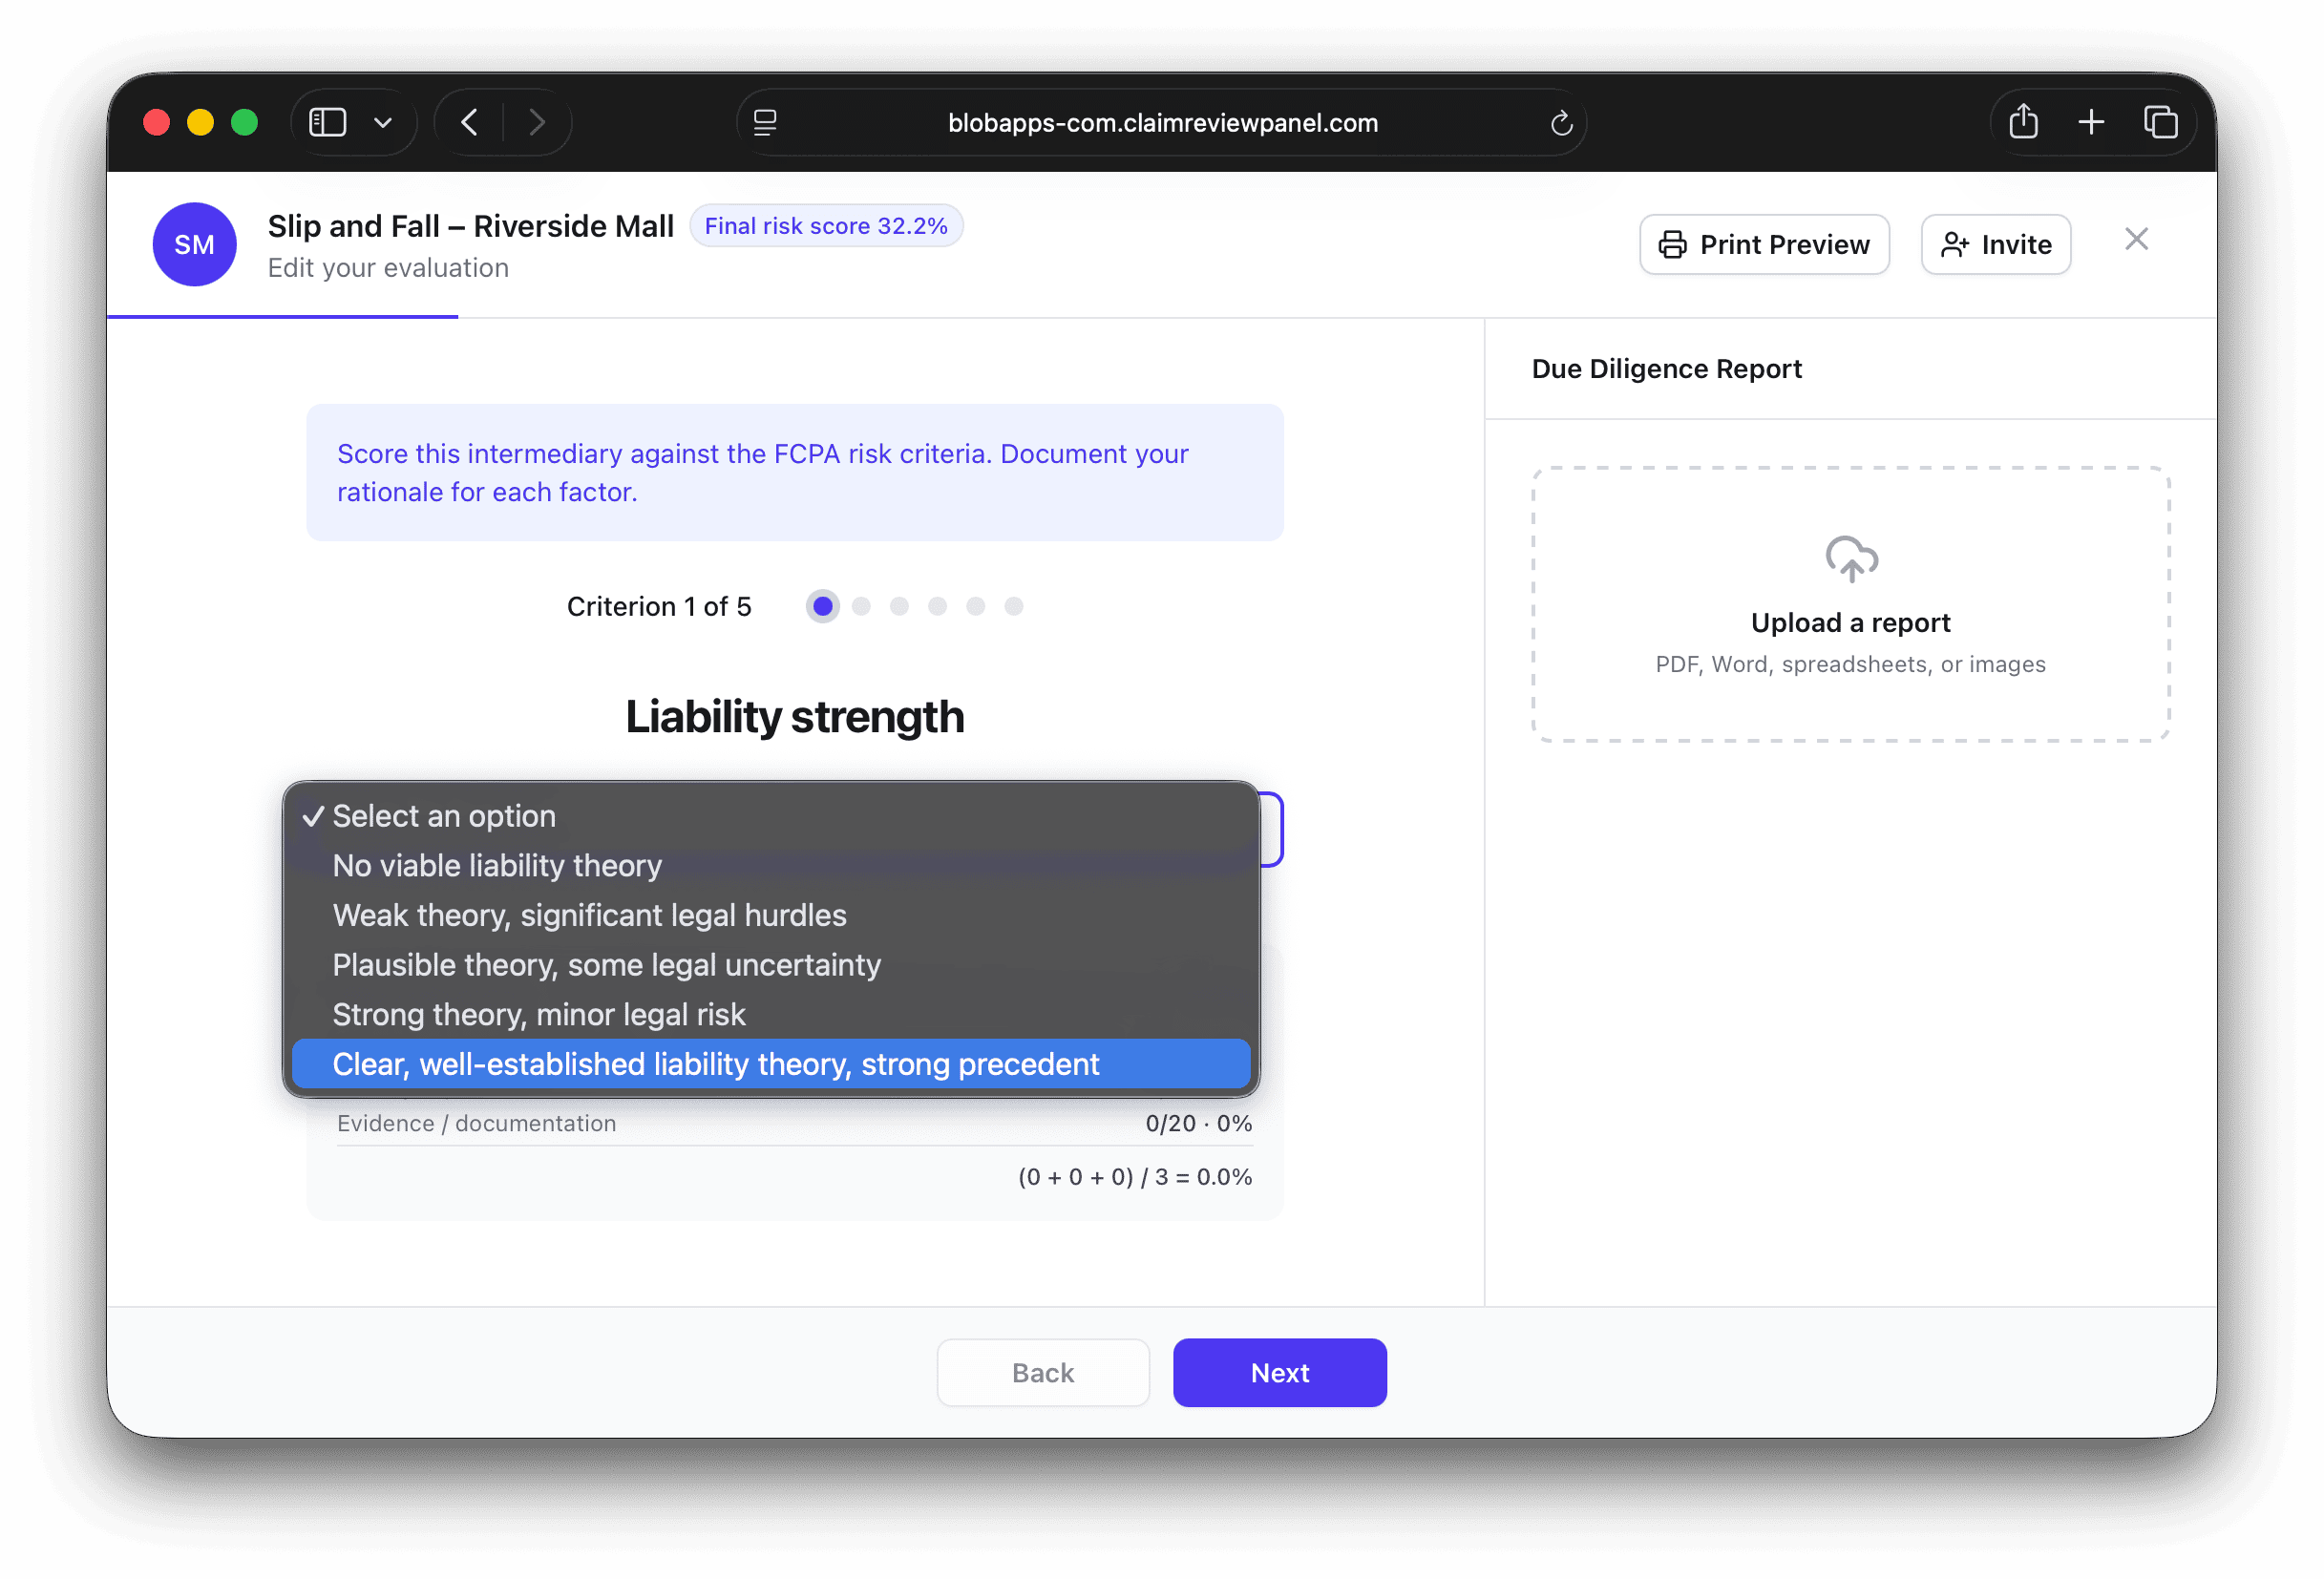Screen dimensions: 2324x1579
Task: Click the Back button
Action: (x=1043, y=1373)
